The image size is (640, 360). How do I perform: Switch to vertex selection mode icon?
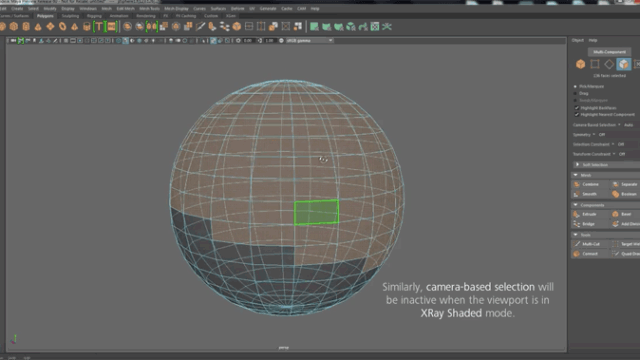coord(595,64)
